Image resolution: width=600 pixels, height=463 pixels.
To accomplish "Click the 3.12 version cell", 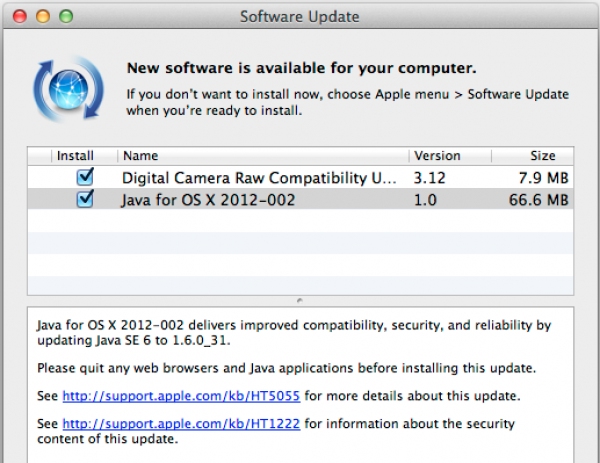I will [429, 178].
